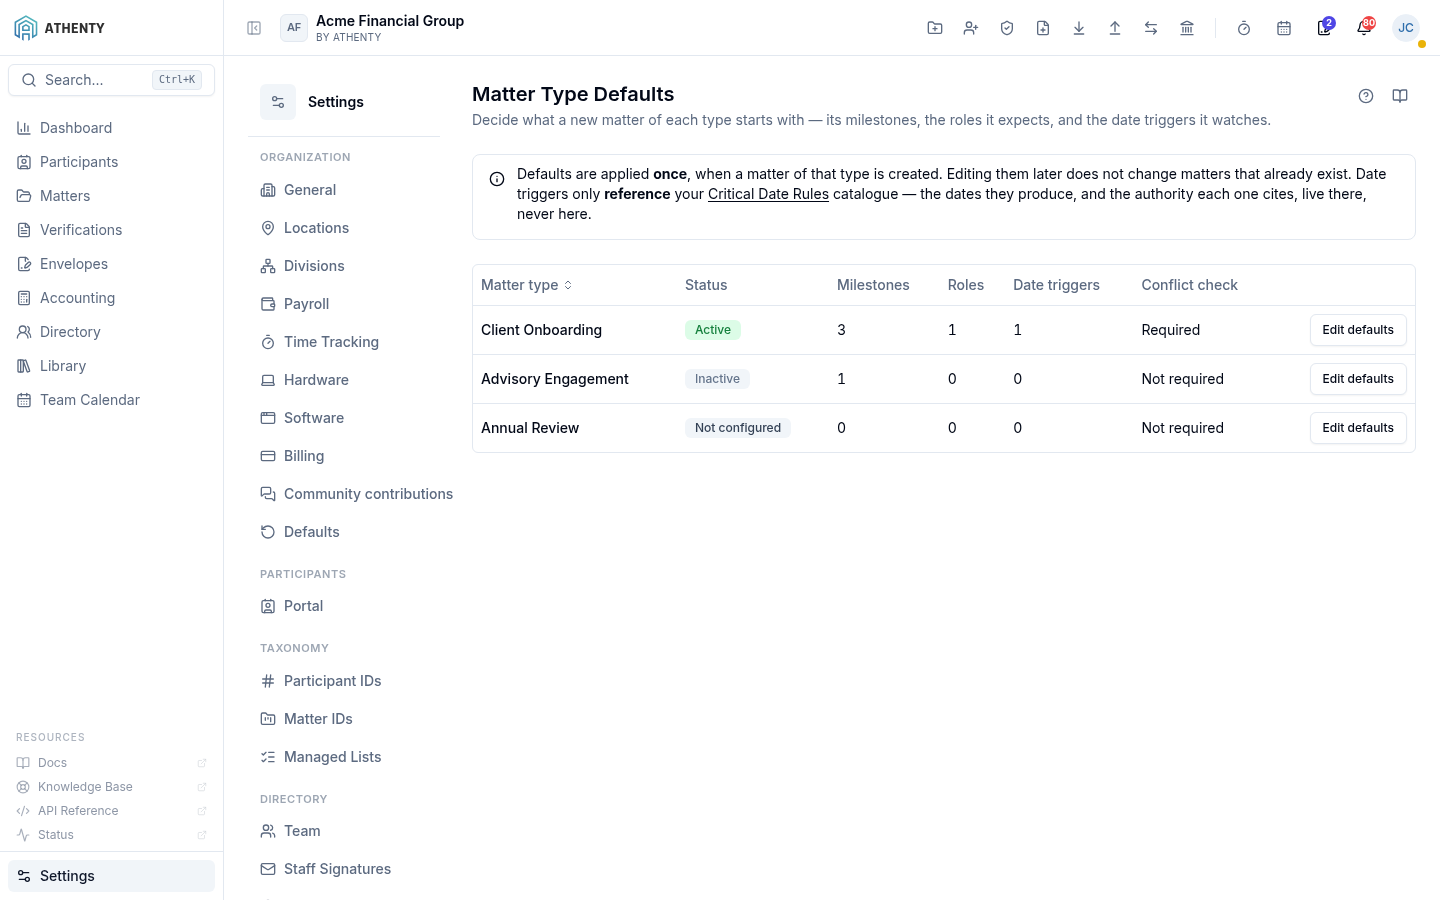
Task: Click the Search field in sidebar
Action: (111, 80)
